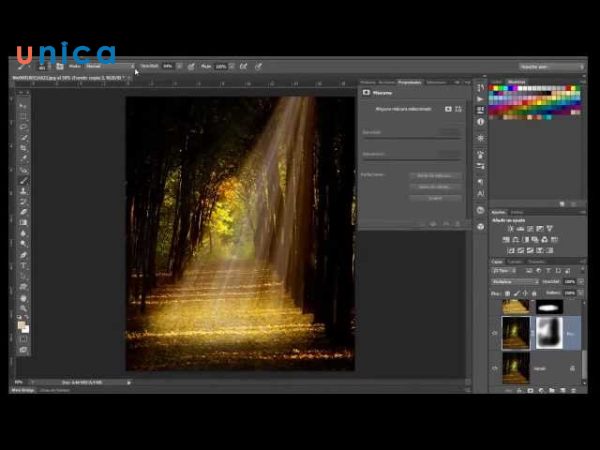Select the layer mask thumbnail of highlighted layer
Screen dimensions: 600x450
547,334
